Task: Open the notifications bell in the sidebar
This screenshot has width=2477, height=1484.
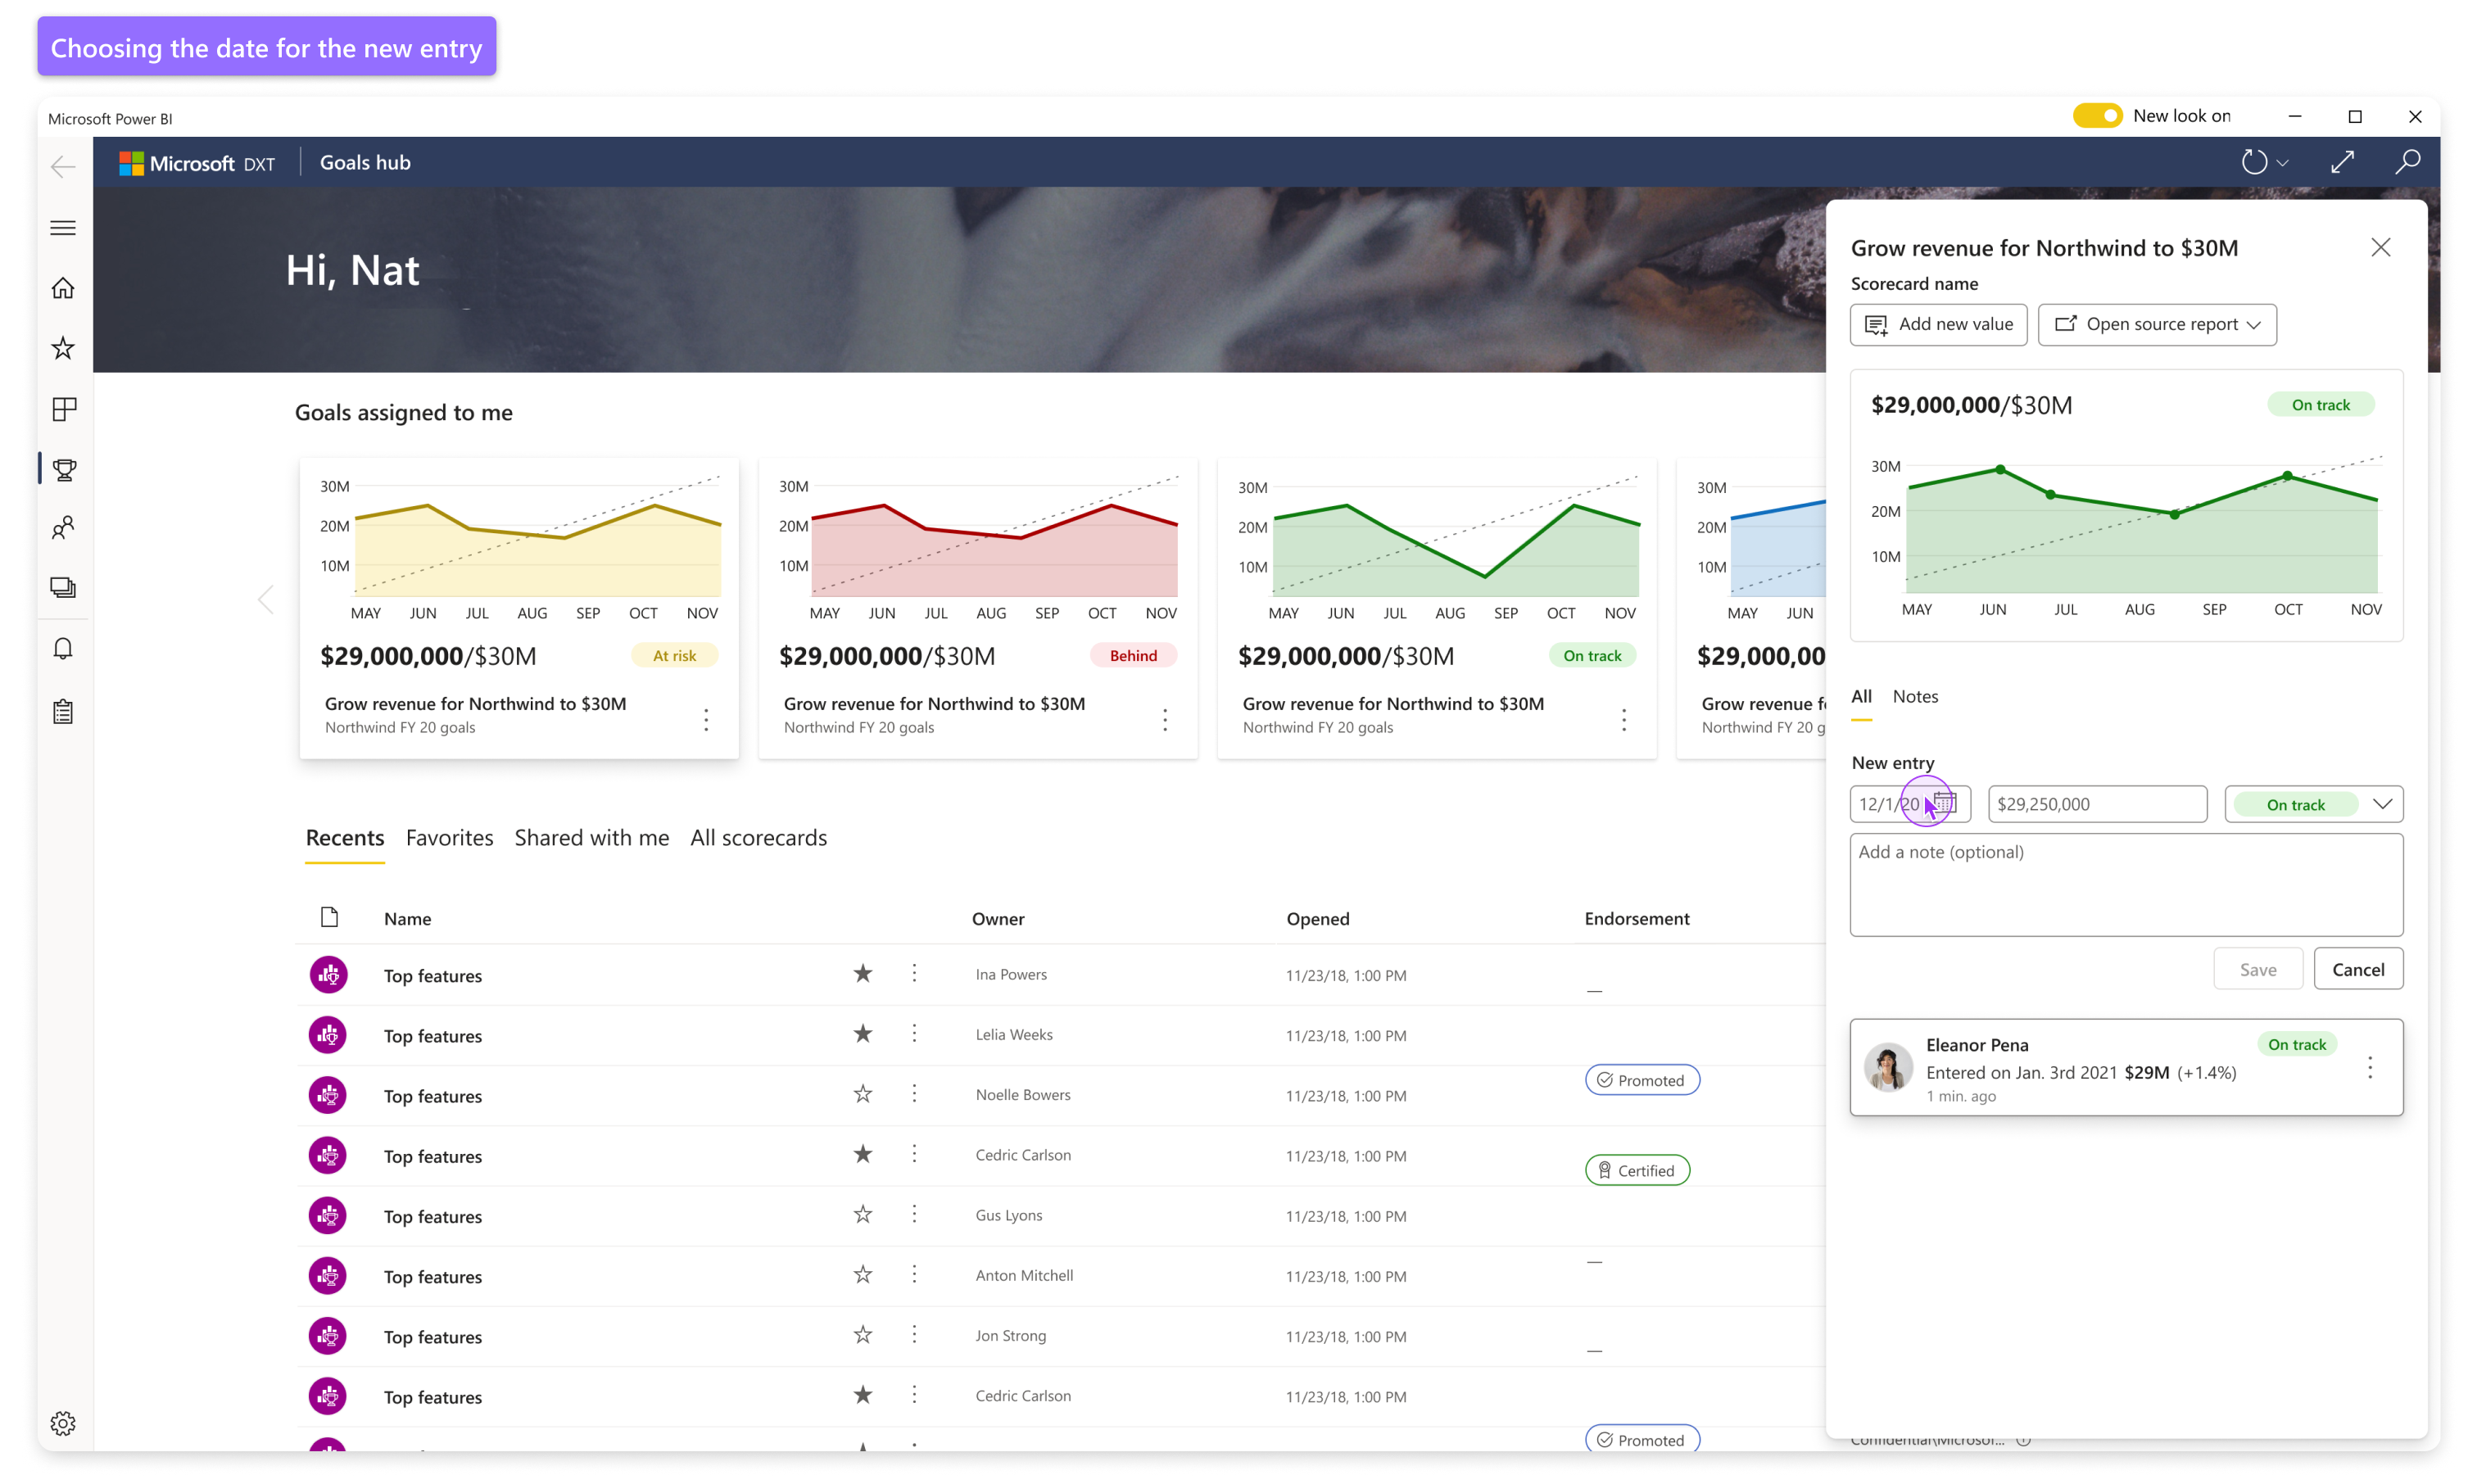Action: pyautogui.click(x=63, y=649)
